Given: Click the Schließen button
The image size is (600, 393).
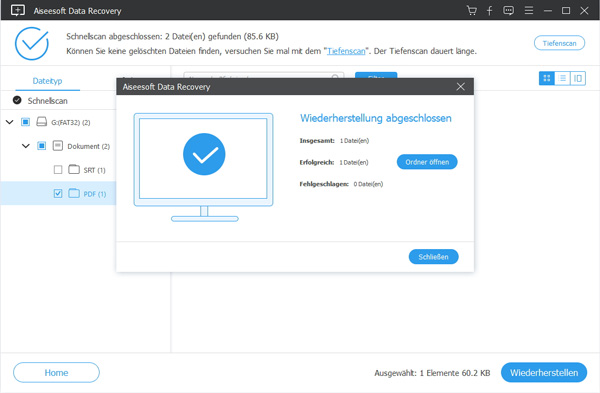Looking at the screenshot, I should coord(434,257).
